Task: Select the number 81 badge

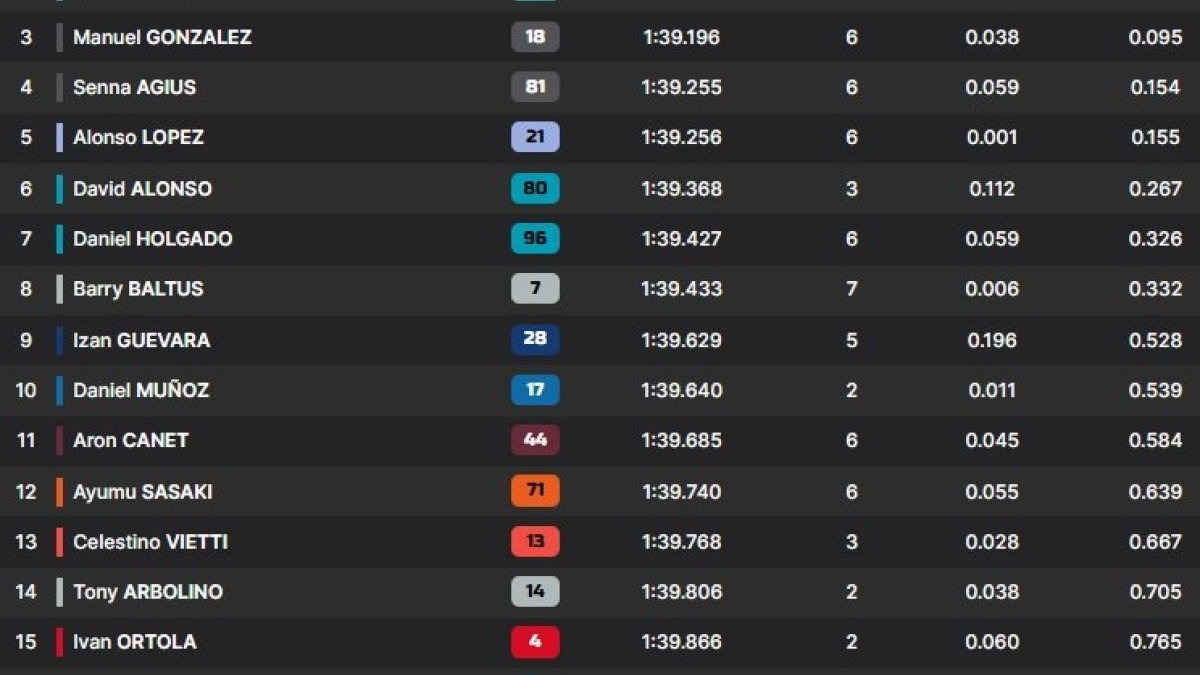Action: click(x=535, y=87)
